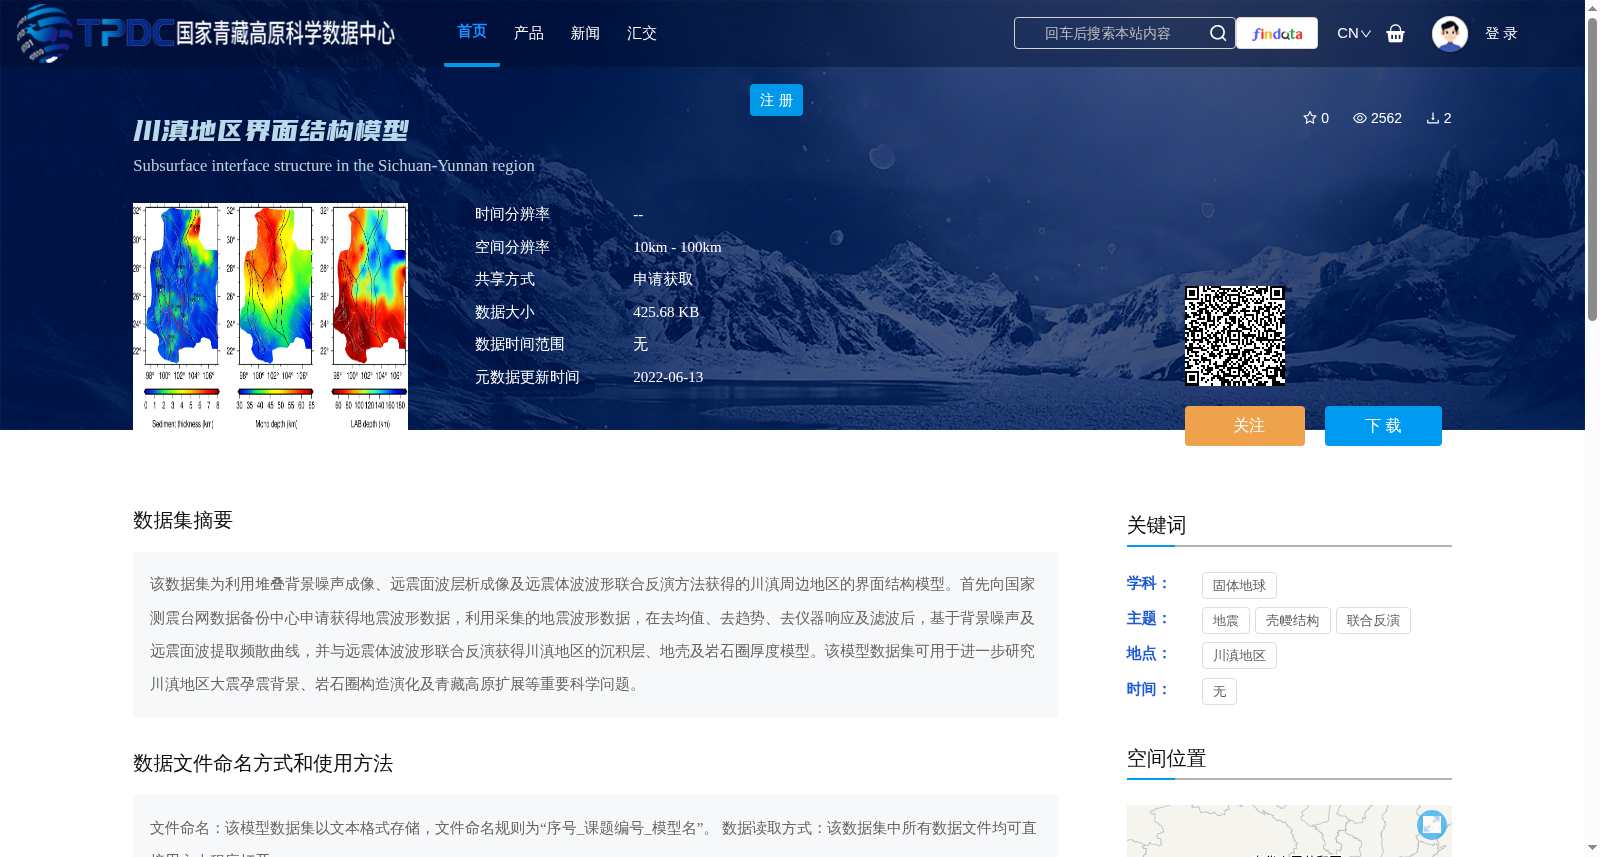Image resolution: width=1600 pixels, height=857 pixels.
Task: Click the 2022-06-13 metadata update date
Action: (668, 377)
